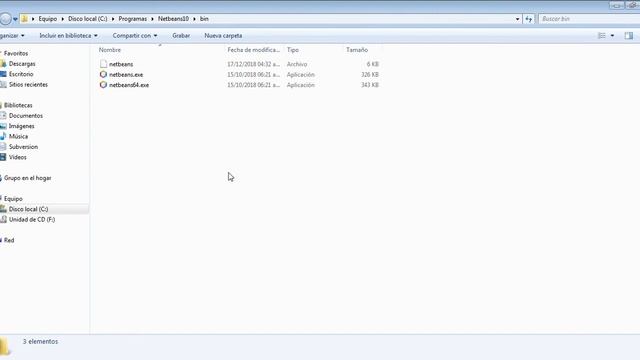The height and width of the screenshot is (360, 640).
Task: Click Netbeans10 in the breadcrumb
Action: (x=173, y=19)
